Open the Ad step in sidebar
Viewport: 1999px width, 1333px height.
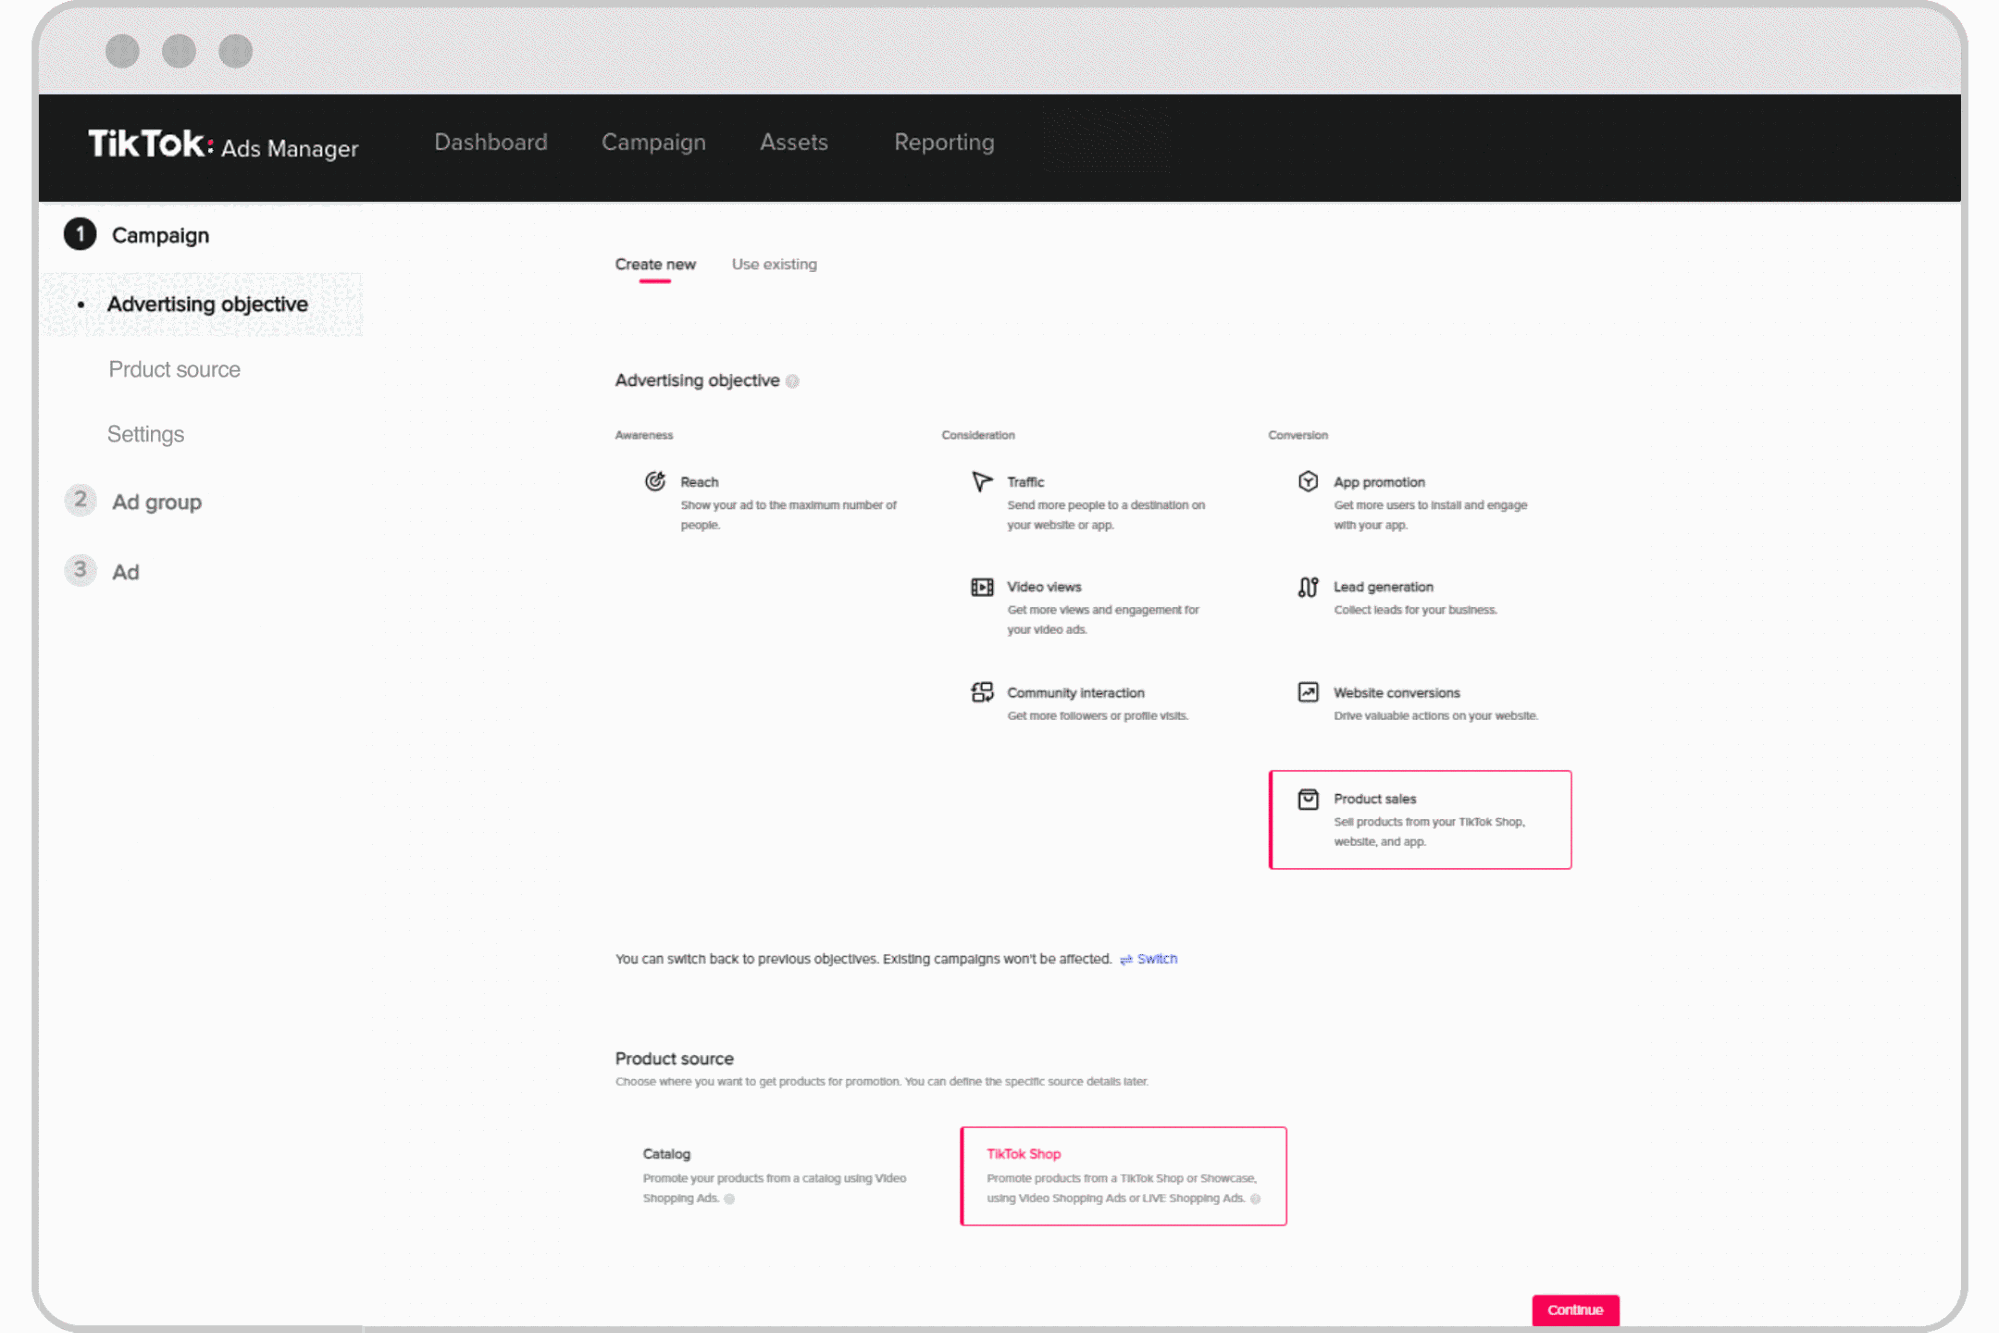click(126, 572)
